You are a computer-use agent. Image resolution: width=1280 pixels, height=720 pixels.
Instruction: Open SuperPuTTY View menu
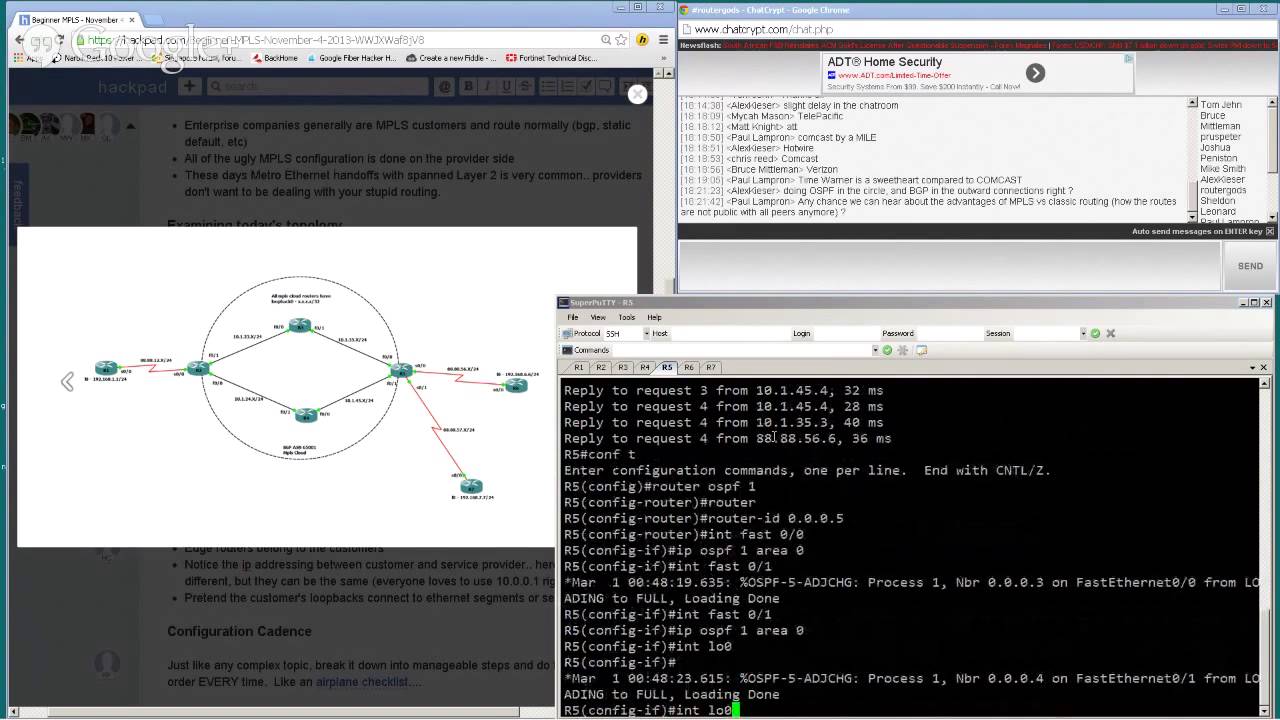(x=598, y=317)
